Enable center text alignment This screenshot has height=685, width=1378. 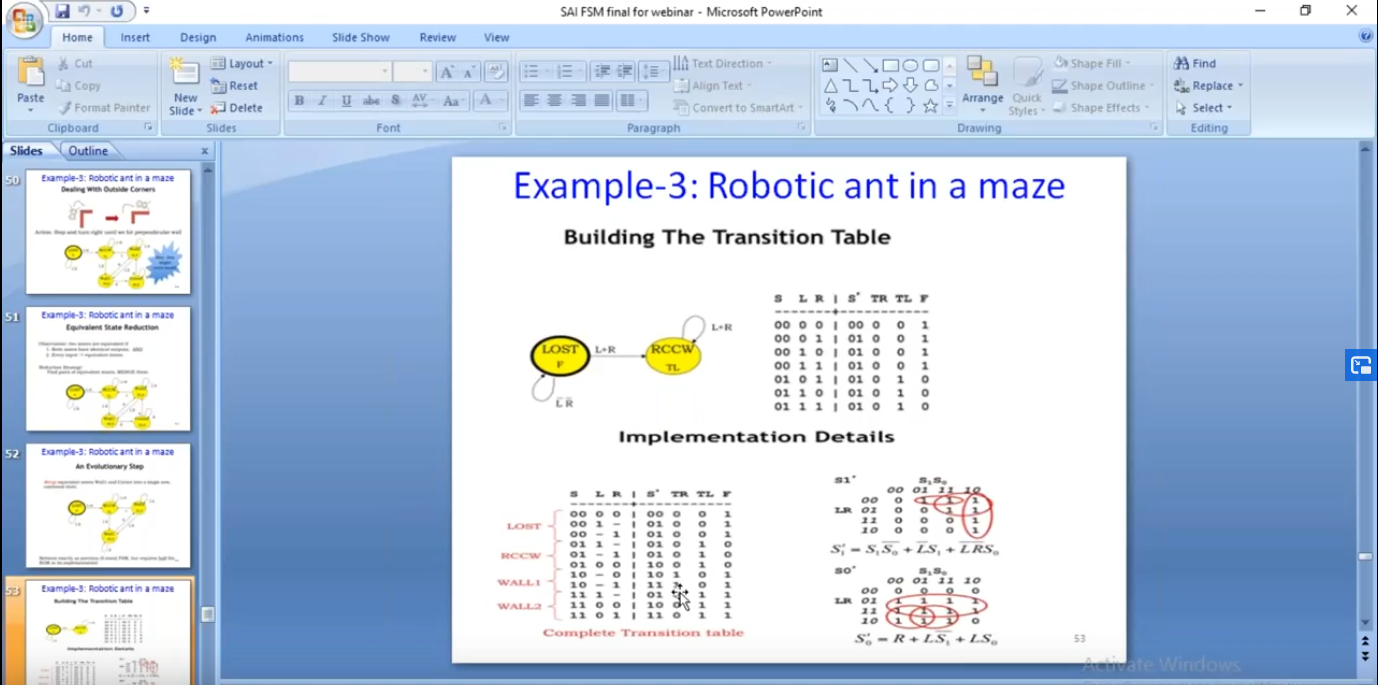554,101
